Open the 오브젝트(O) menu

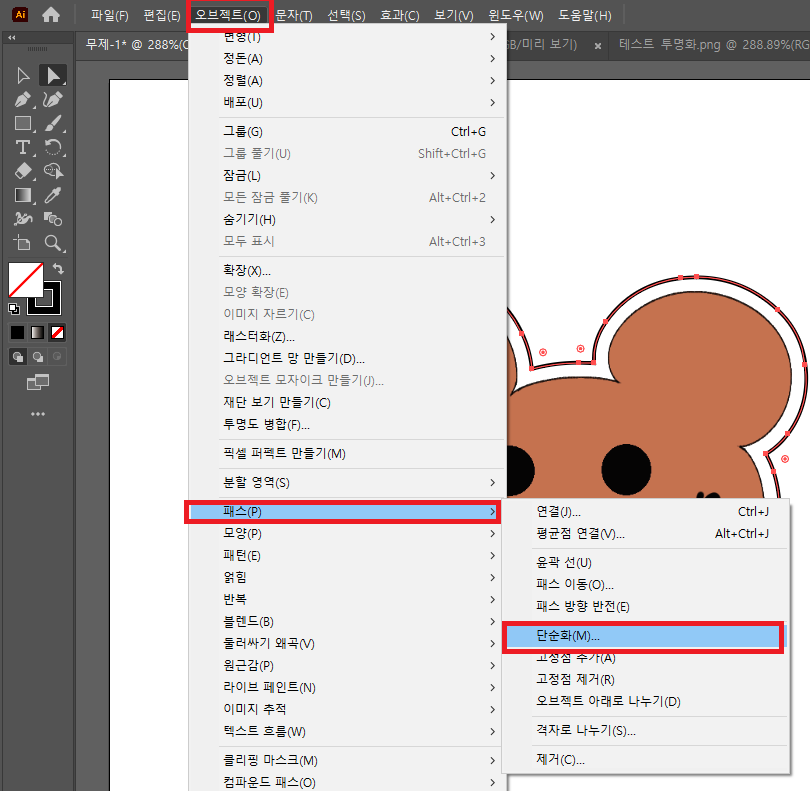tap(228, 15)
